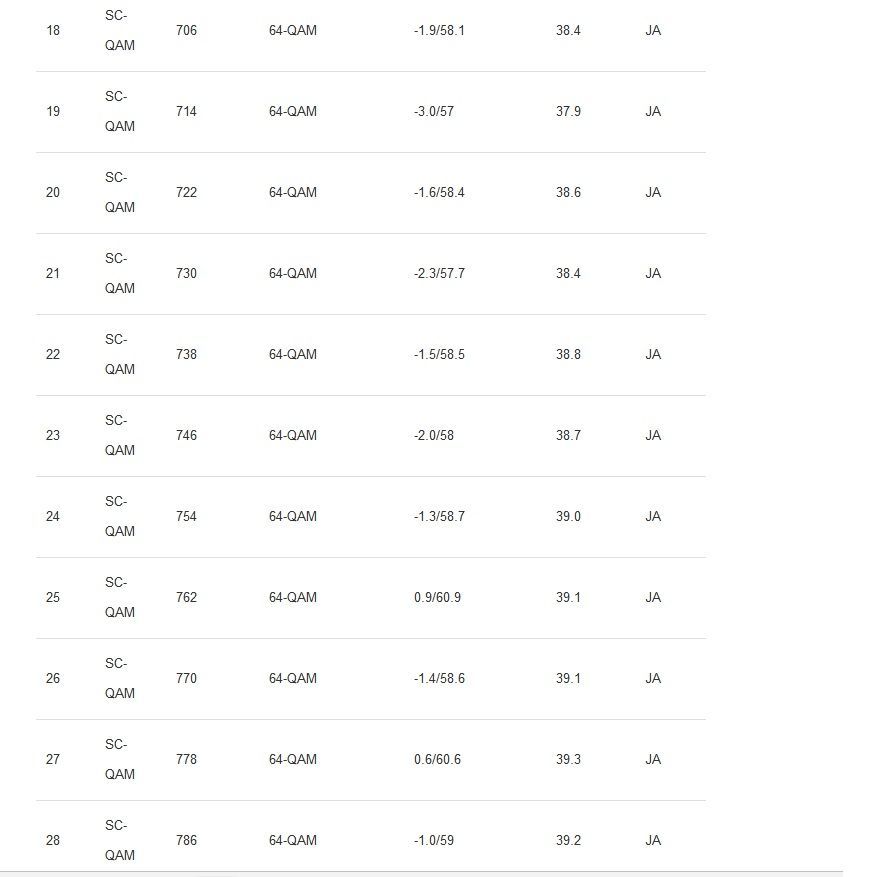Click the 714 frequency cell
The height and width of the screenshot is (877, 870).
(x=186, y=112)
